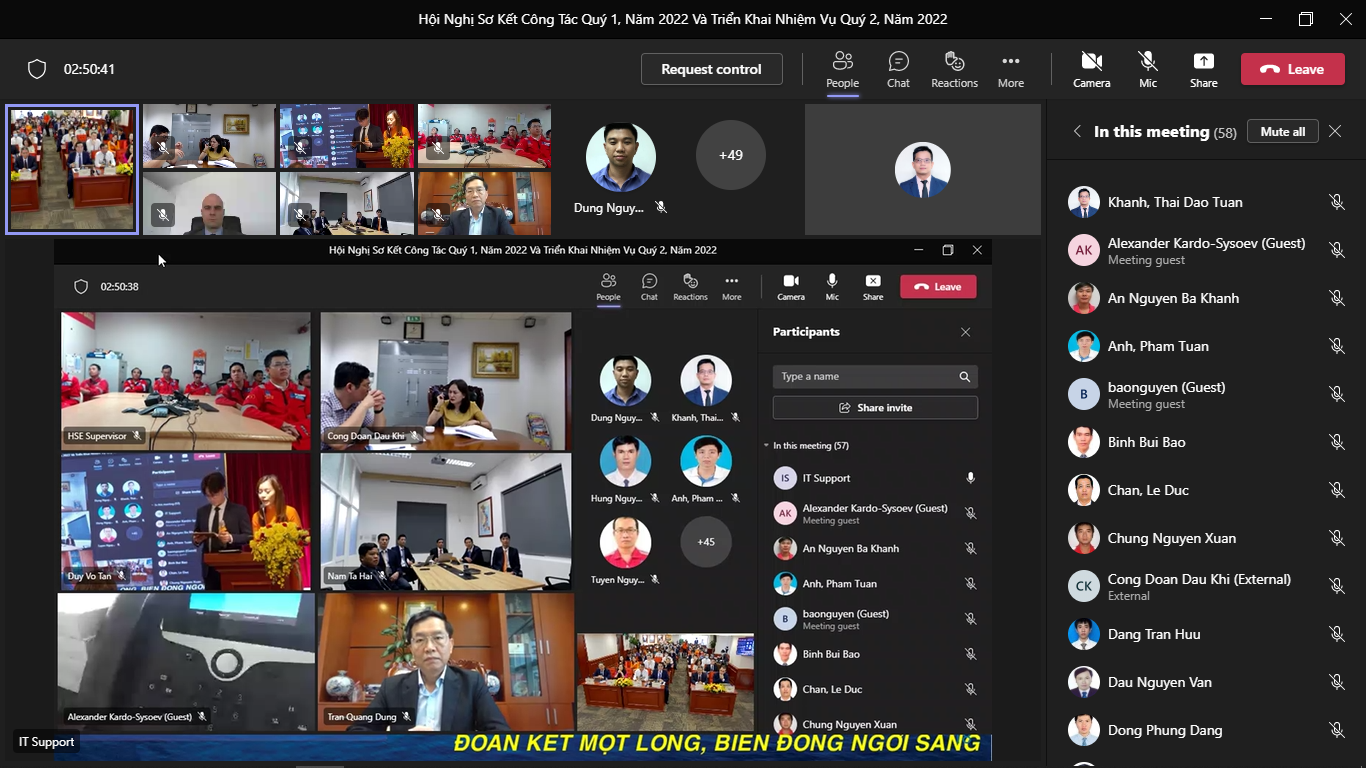Expand the +49 additional participants
The image size is (1366, 768).
point(730,155)
